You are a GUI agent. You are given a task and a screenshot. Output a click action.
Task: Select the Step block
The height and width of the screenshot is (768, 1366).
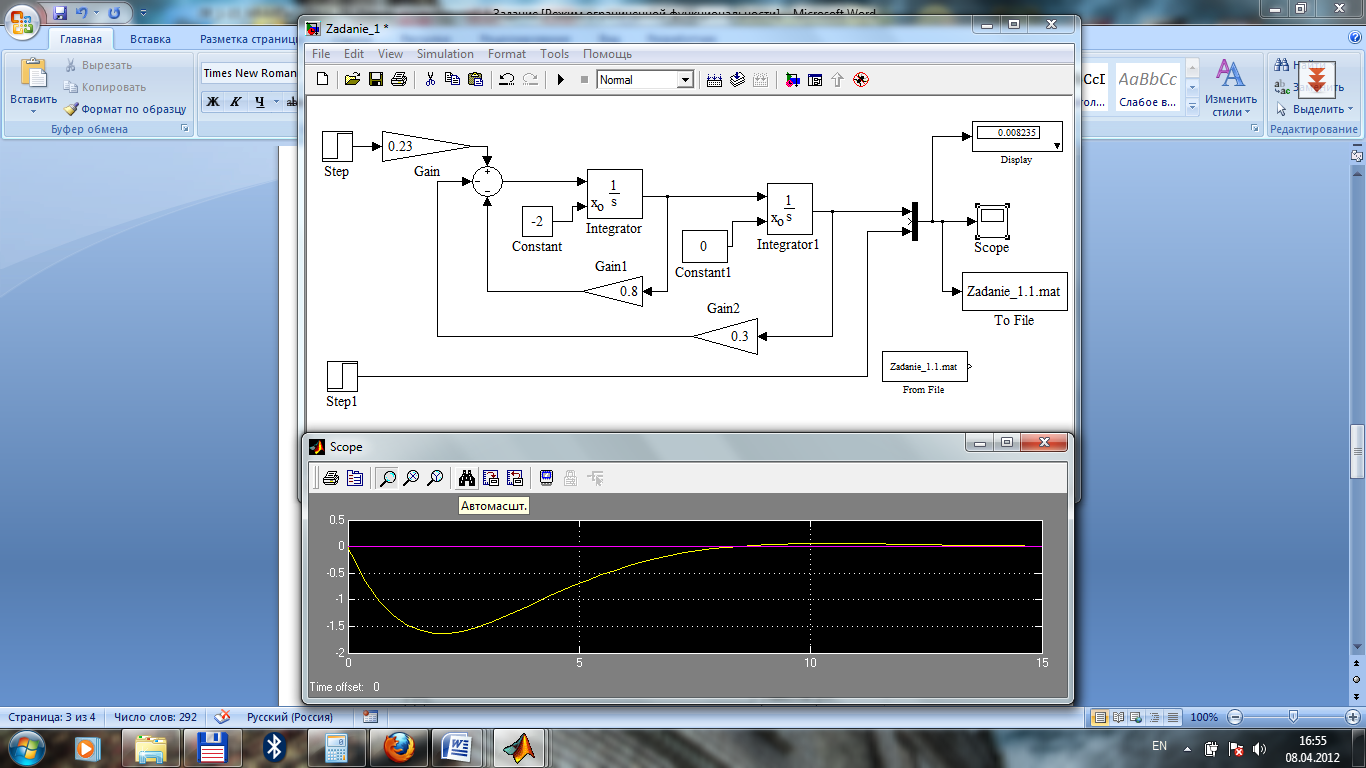tap(337, 146)
